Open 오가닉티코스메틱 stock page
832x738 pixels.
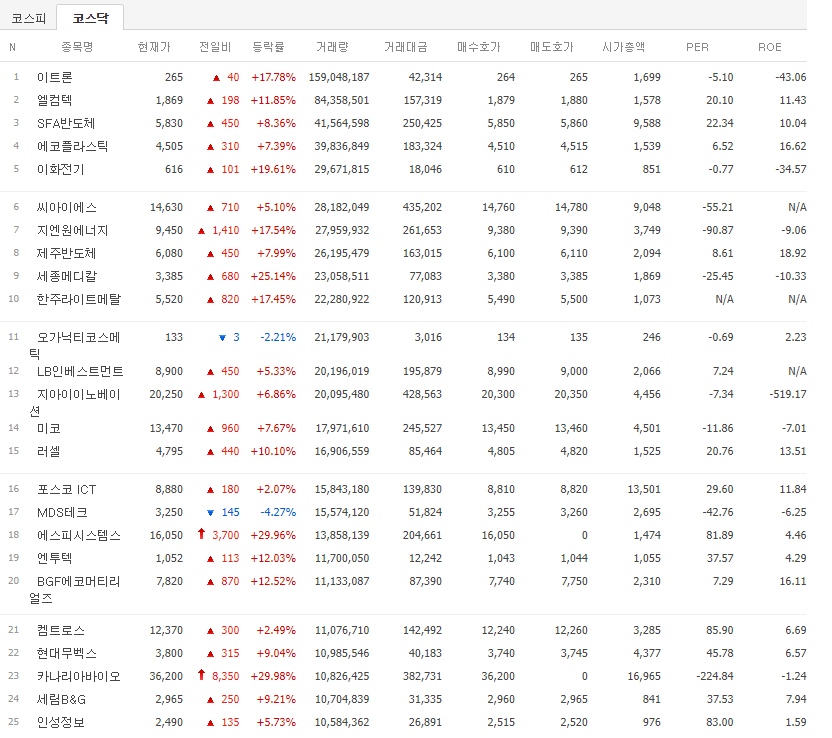(75, 345)
